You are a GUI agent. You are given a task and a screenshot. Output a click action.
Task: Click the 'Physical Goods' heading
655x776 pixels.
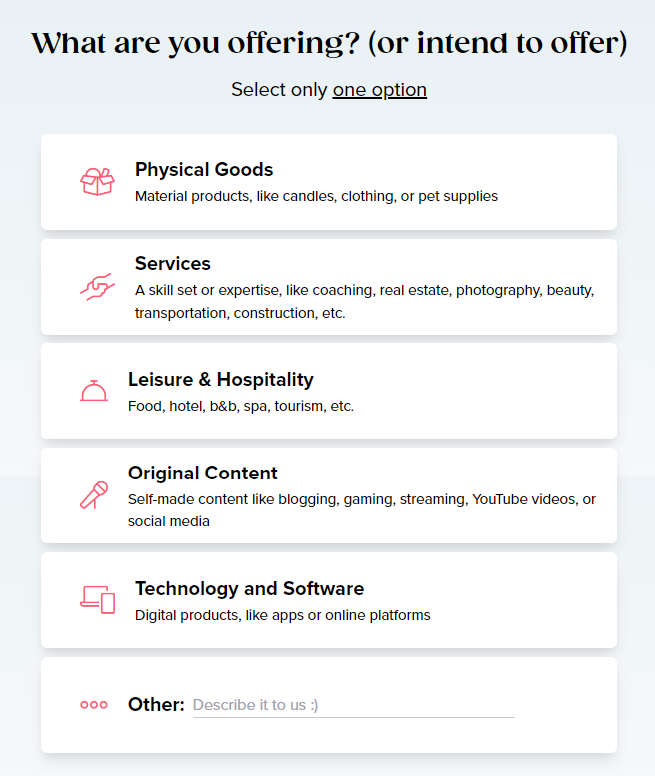204,169
